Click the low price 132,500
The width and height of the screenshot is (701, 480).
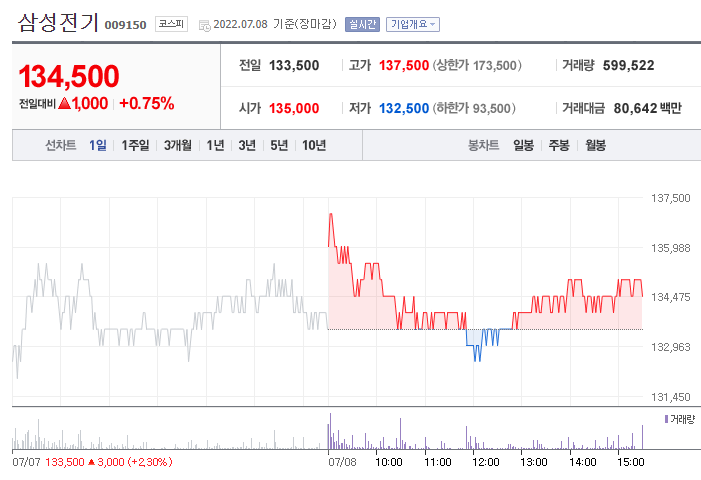point(404,108)
